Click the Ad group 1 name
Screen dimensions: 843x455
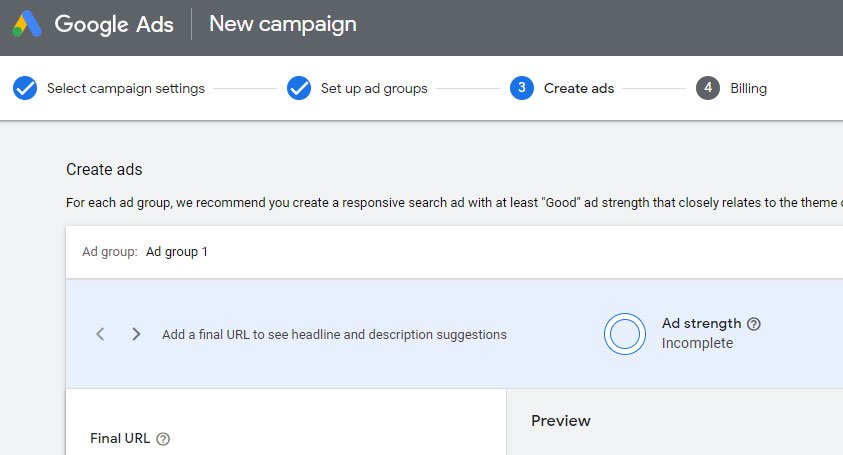pyautogui.click(x=177, y=252)
